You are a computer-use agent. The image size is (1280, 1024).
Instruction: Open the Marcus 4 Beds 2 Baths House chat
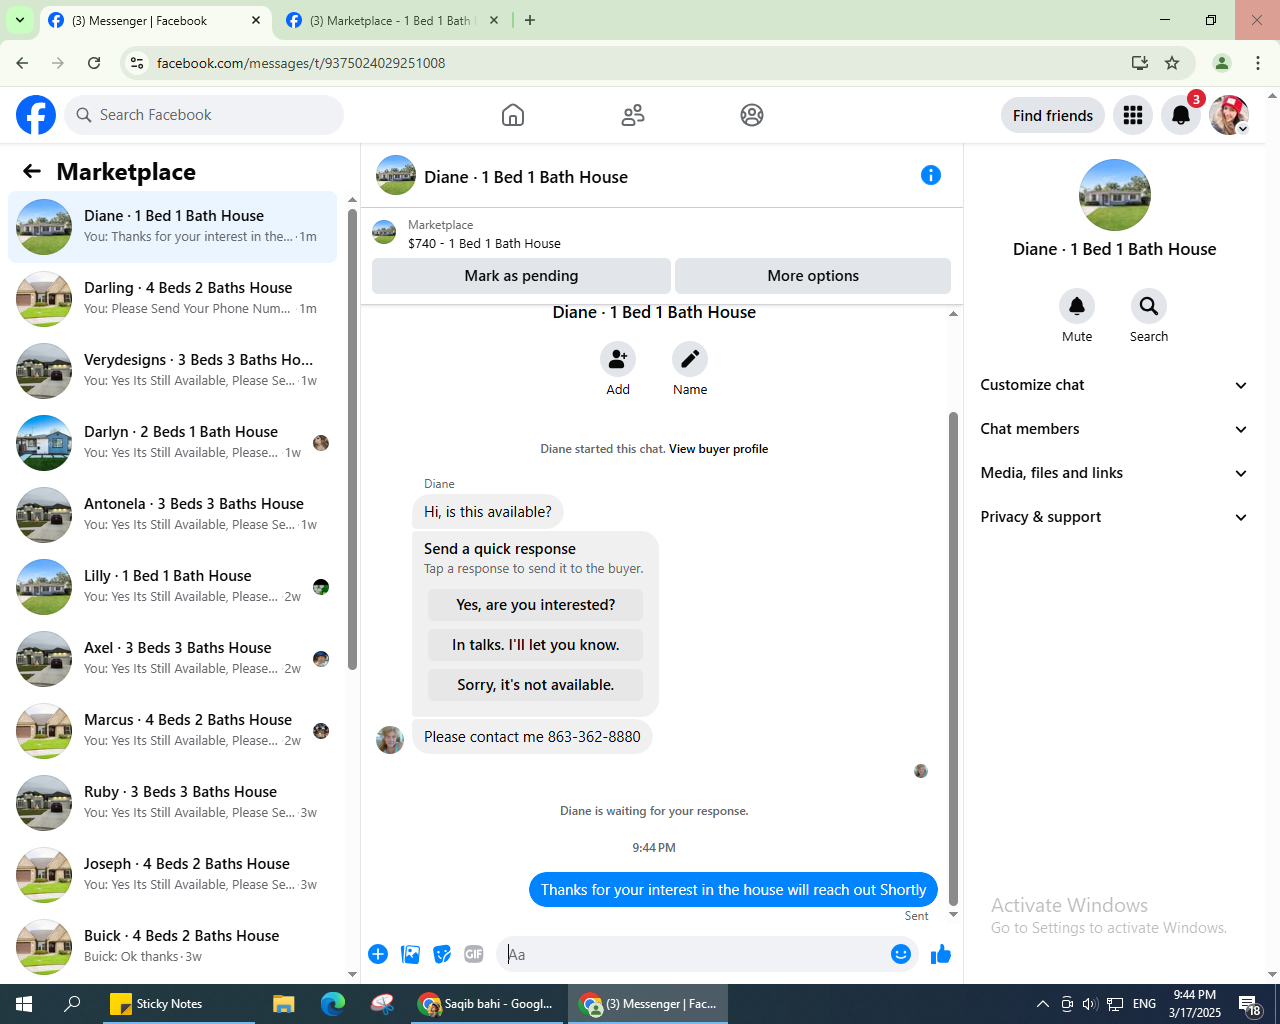click(x=173, y=731)
